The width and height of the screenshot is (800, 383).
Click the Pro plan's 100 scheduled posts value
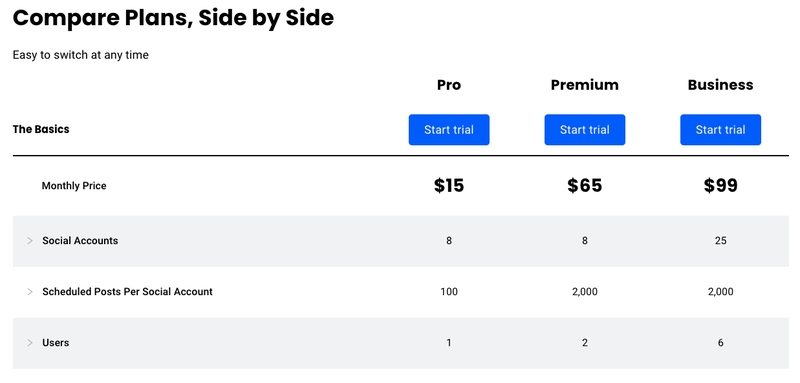click(x=449, y=292)
